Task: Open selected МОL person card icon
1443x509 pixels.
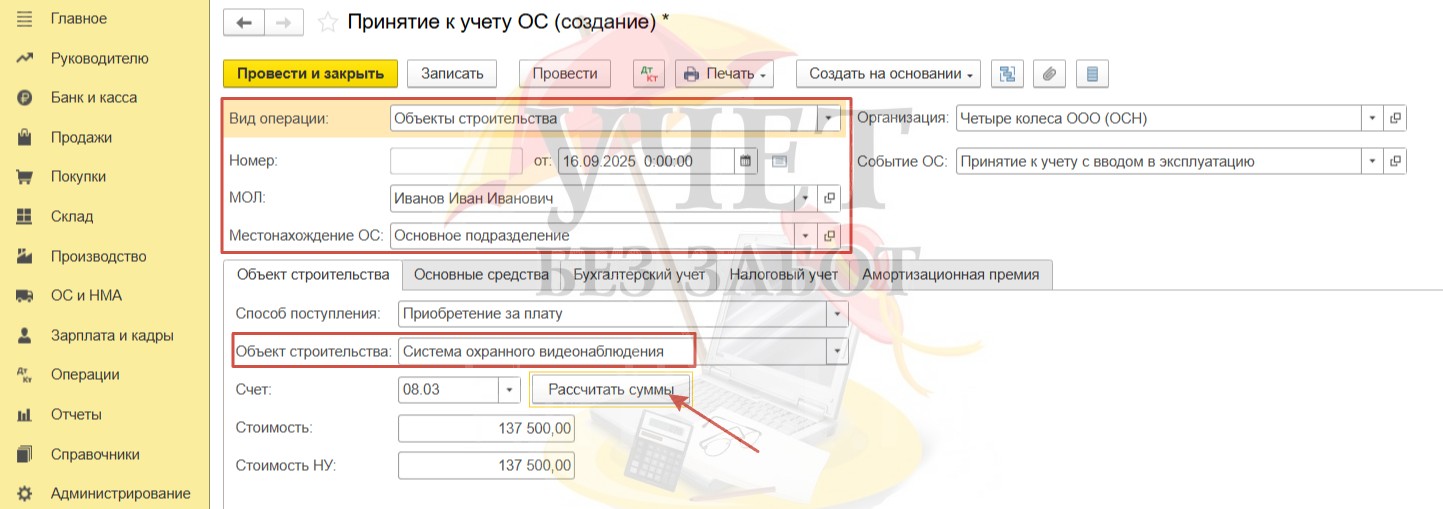Action: (x=829, y=198)
